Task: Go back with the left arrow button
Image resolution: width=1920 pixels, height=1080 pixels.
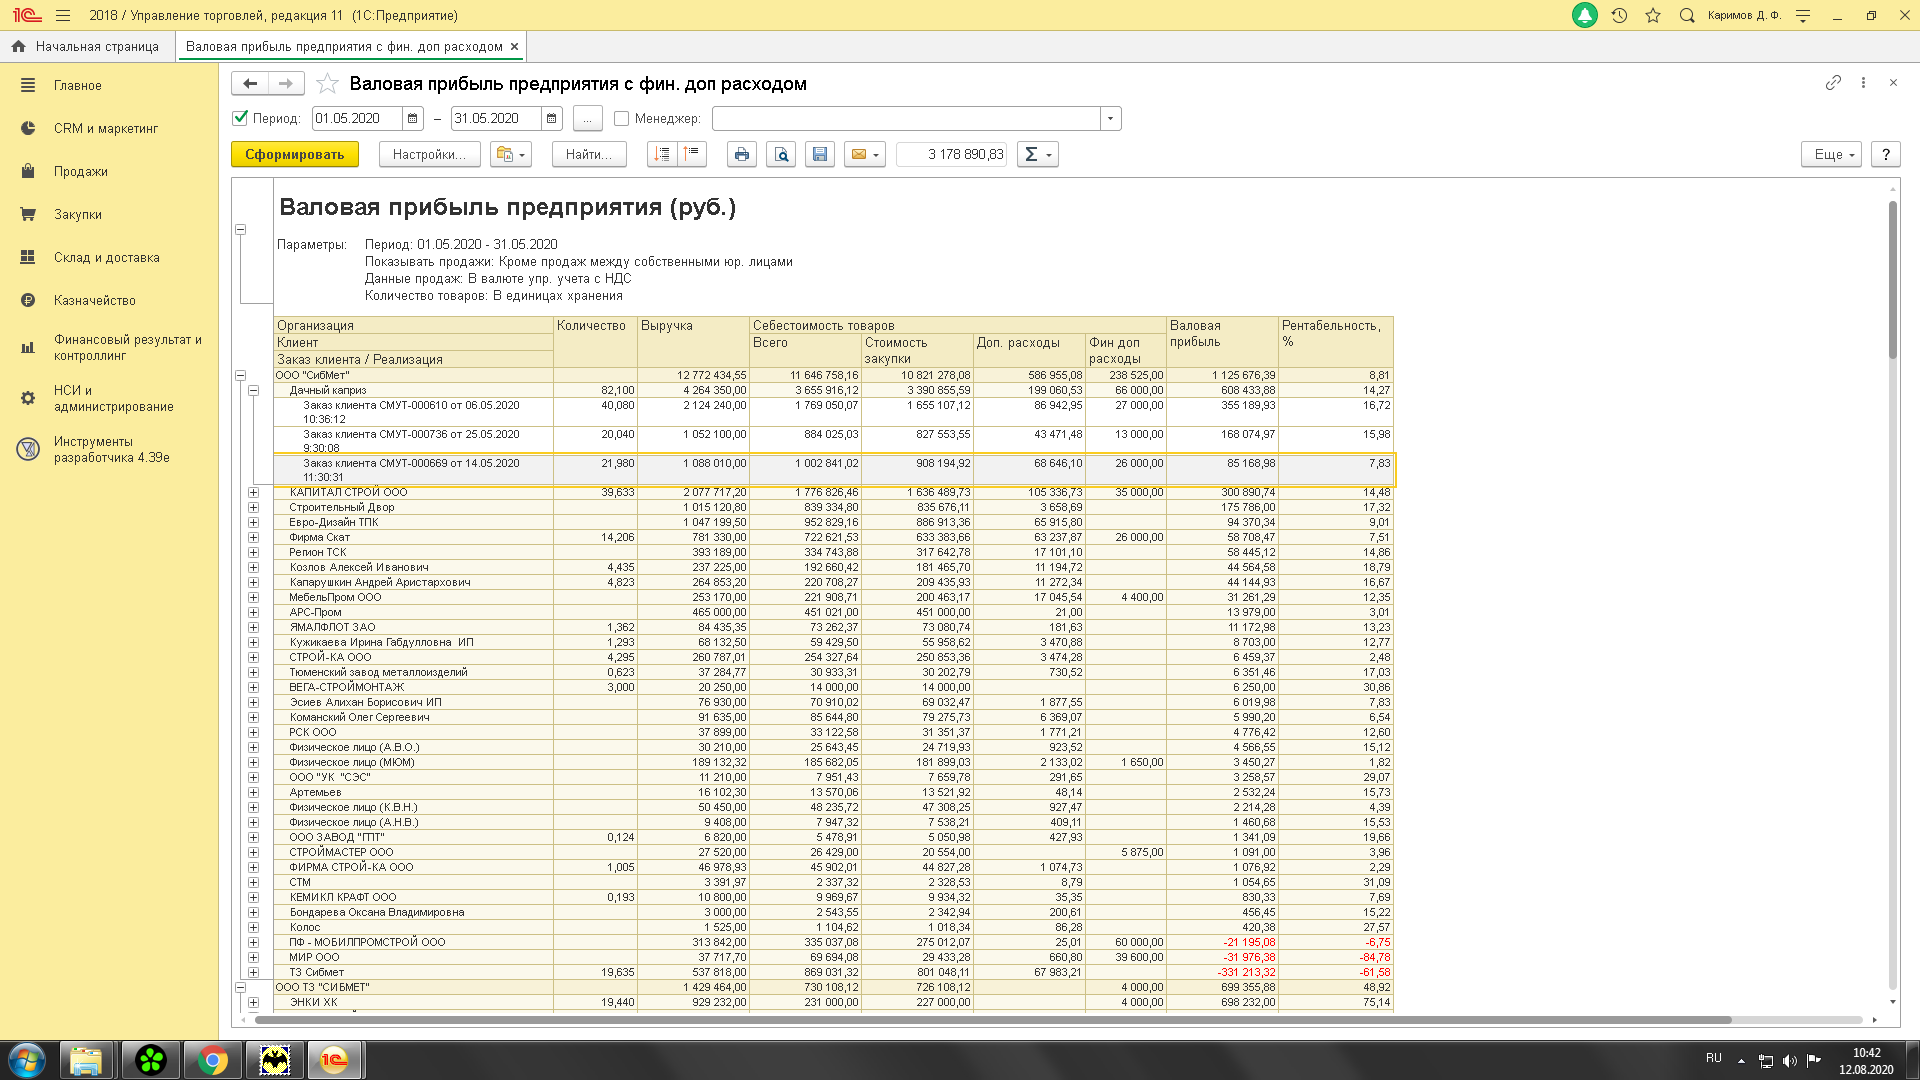Action: [x=250, y=84]
